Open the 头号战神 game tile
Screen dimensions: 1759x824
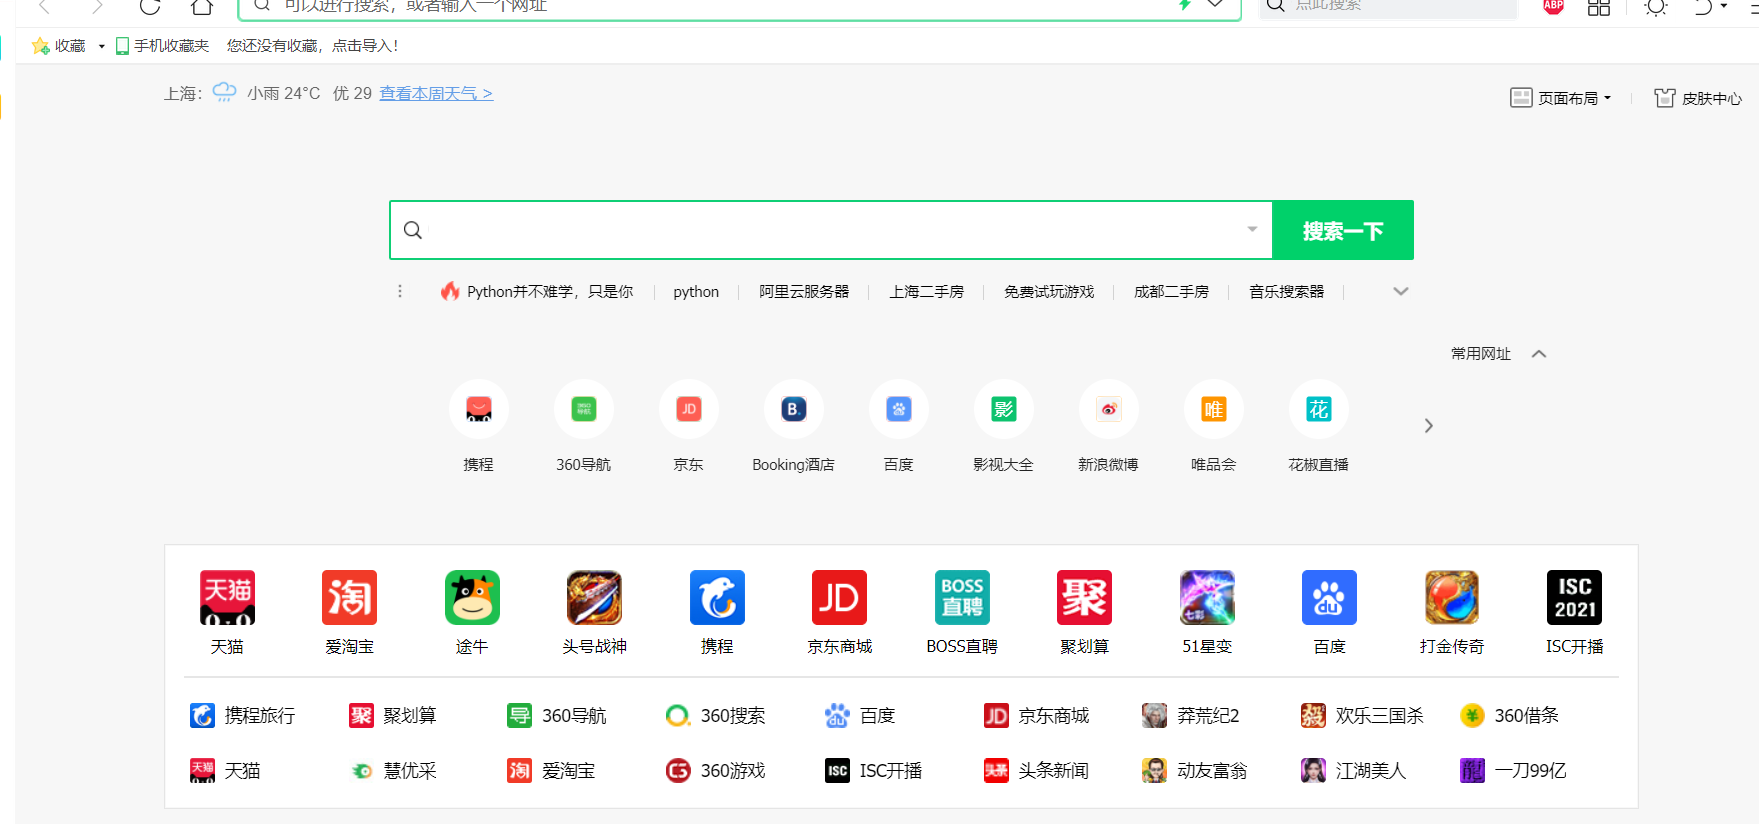tap(594, 598)
